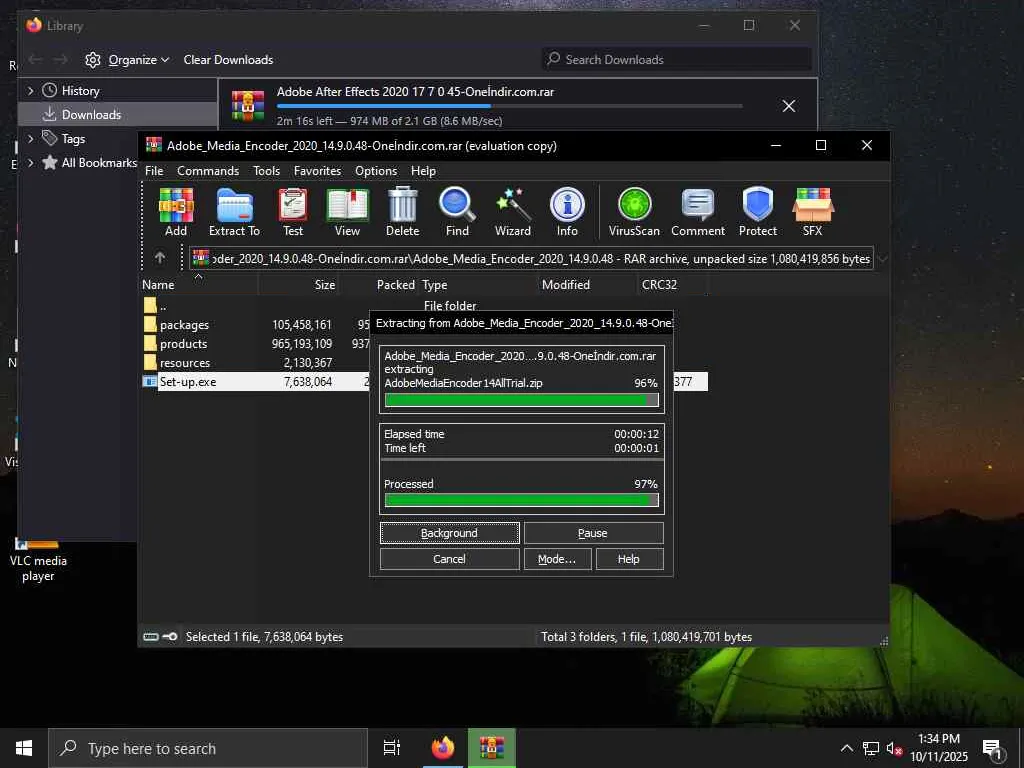The width and height of the screenshot is (1024, 768).
Task: Click the drive key icon in the status bar
Action: pyautogui.click(x=170, y=637)
